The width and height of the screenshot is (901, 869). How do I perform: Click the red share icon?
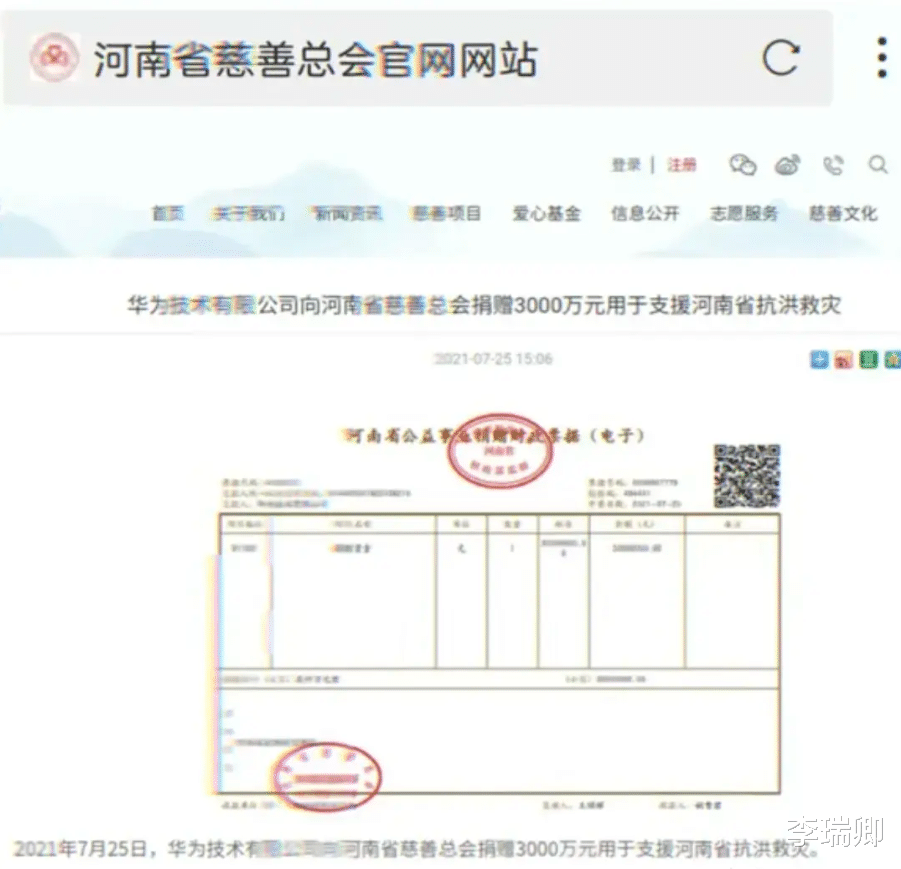click(844, 360)
